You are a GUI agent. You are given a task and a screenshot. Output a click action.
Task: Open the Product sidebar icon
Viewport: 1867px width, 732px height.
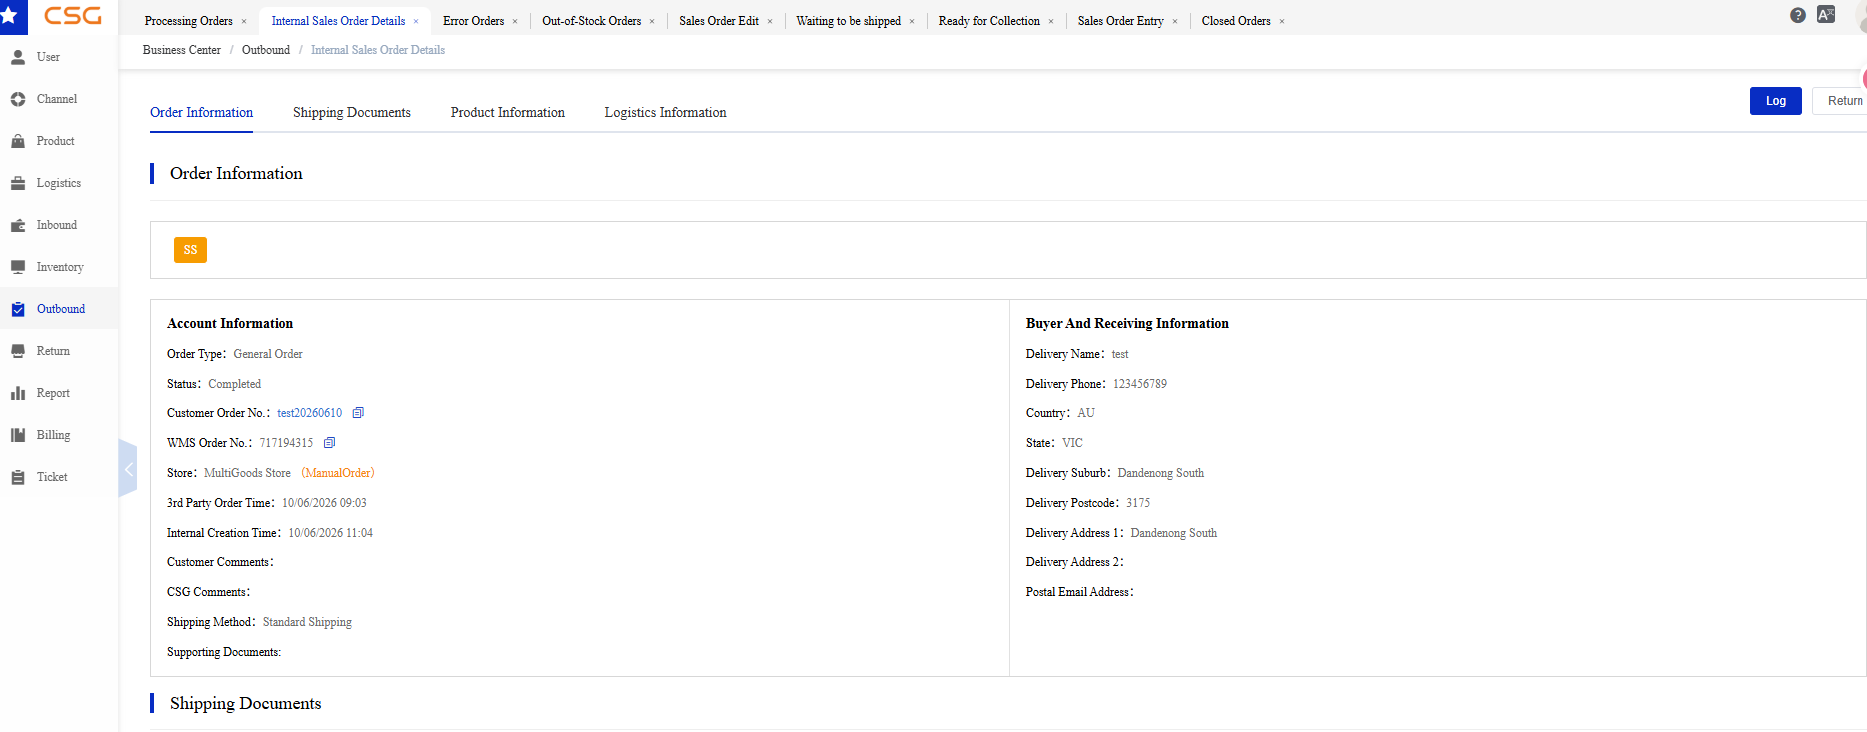pos(18,141)
